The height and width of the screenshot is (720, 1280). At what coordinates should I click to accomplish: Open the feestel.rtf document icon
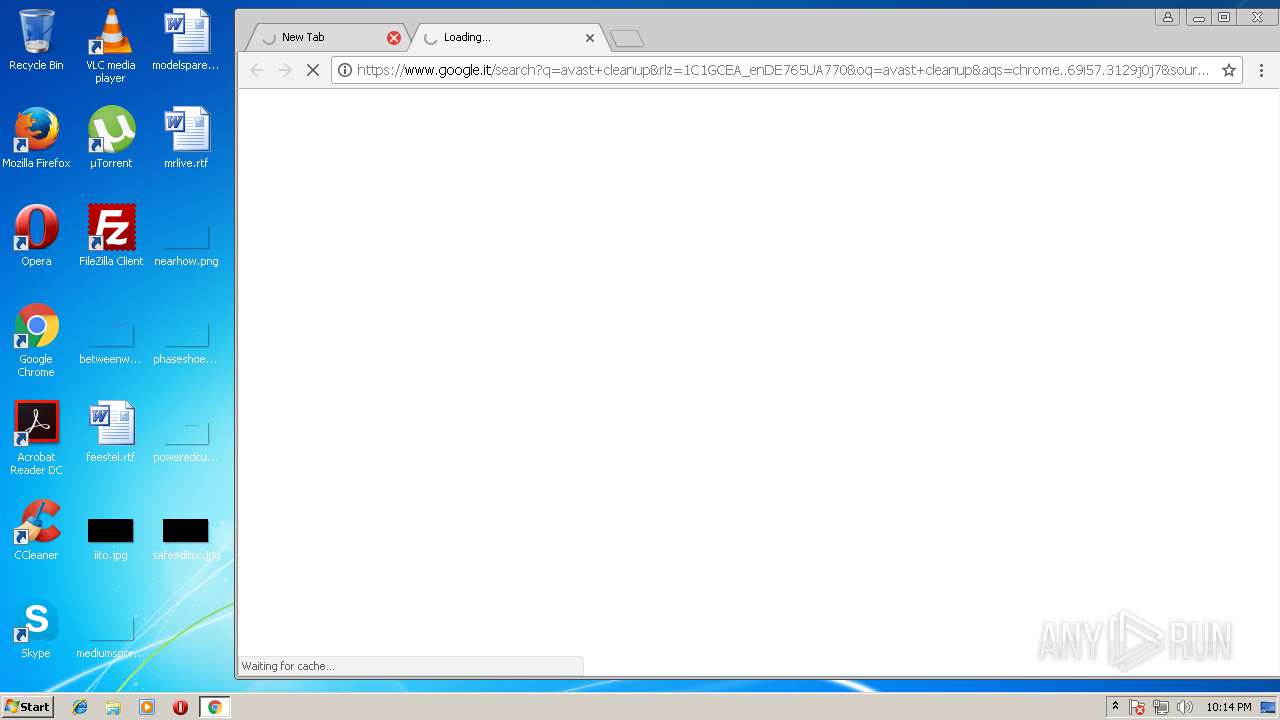coord(110,432)
